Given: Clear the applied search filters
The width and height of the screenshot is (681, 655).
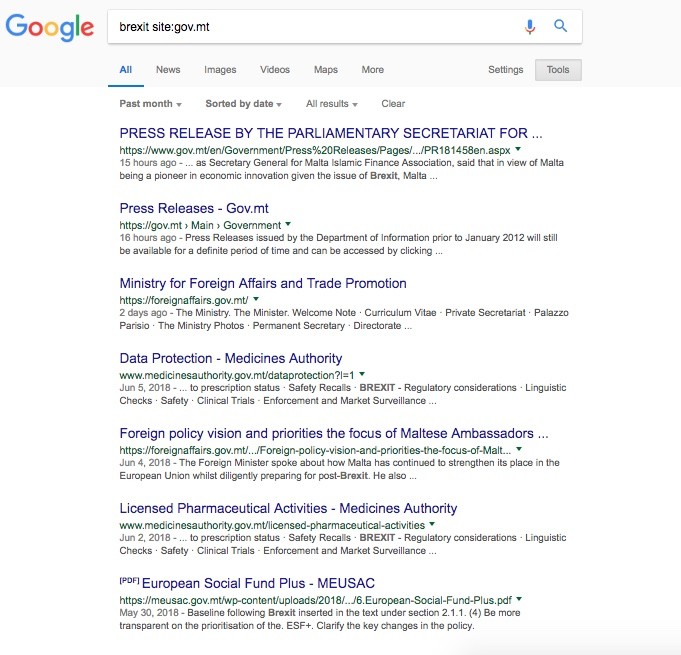Looking at the screenshot, I should 393,104.
